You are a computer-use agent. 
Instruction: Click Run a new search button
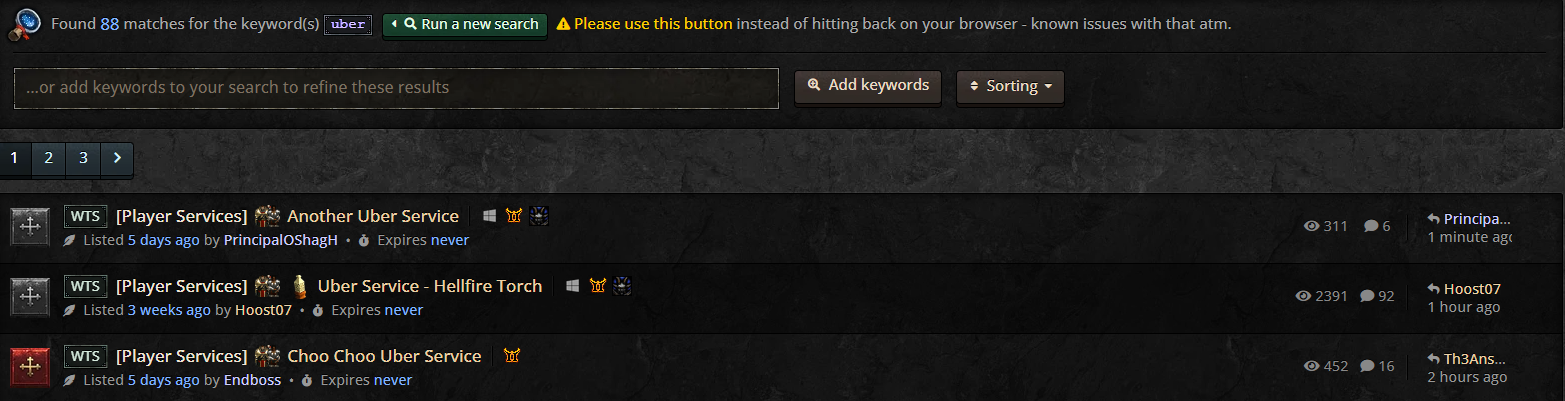(465, 24)
